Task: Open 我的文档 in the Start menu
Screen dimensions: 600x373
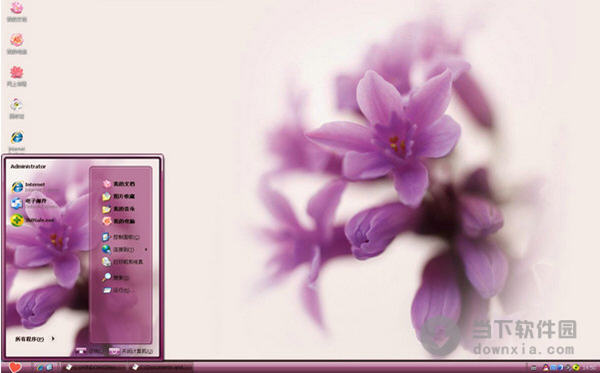Action: coord(119,184)
